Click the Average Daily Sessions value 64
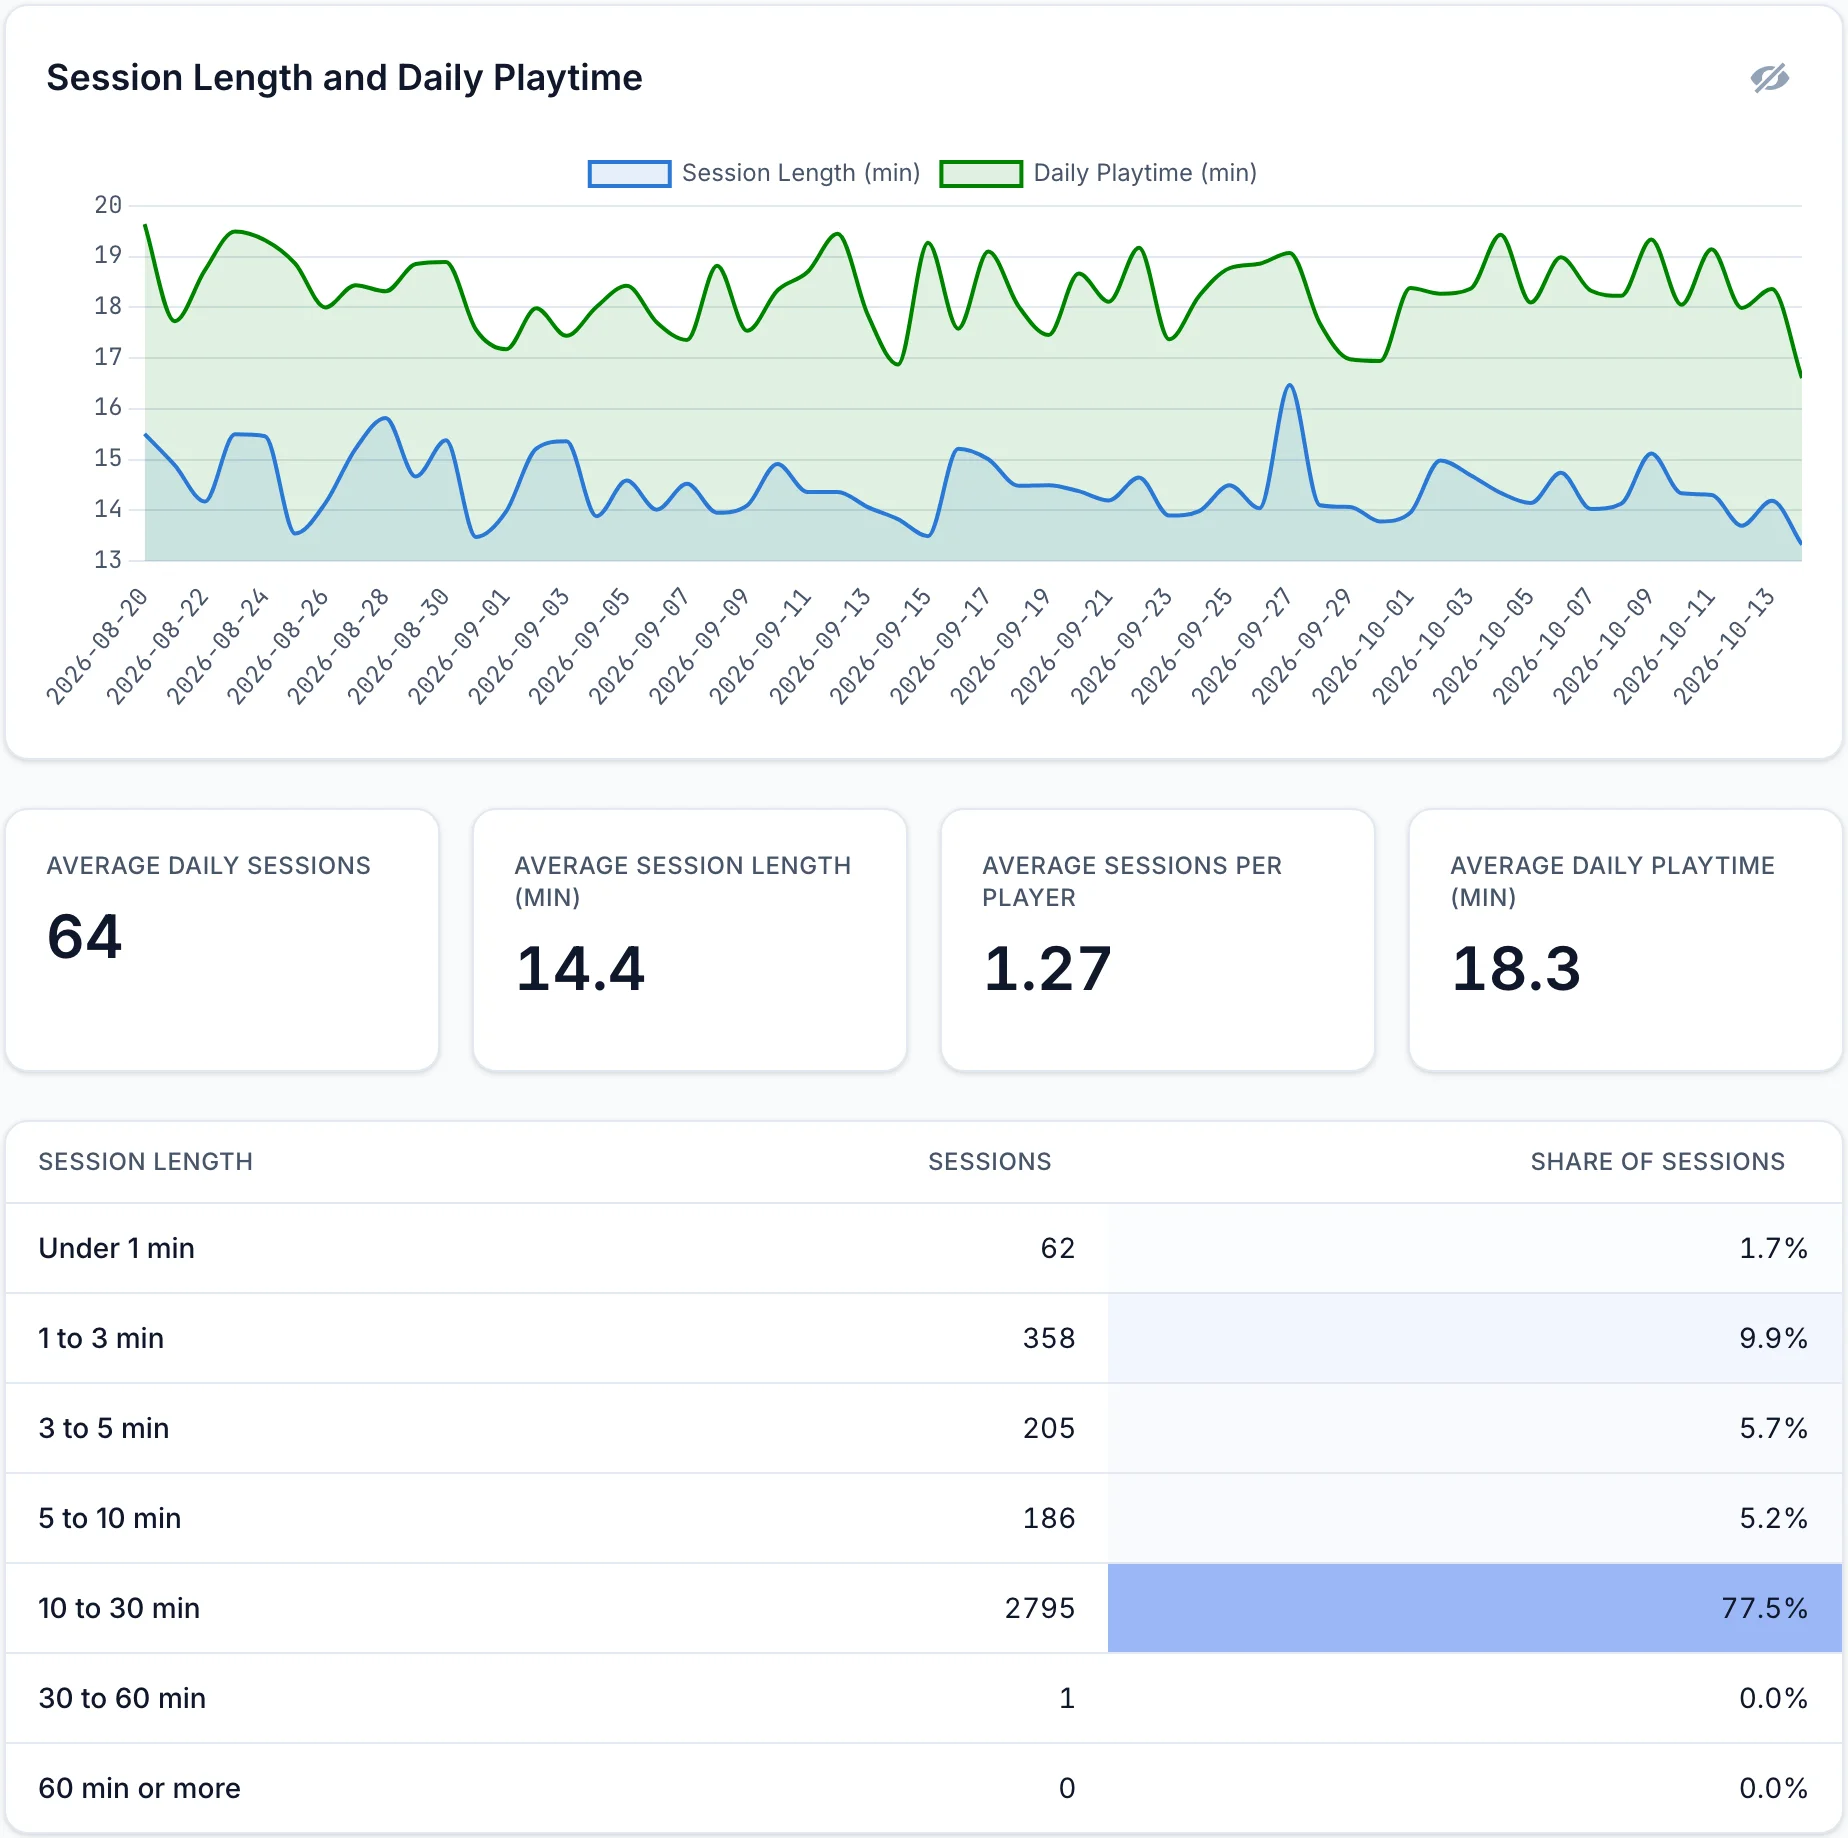1848x1838 pixels. [85, 937]
